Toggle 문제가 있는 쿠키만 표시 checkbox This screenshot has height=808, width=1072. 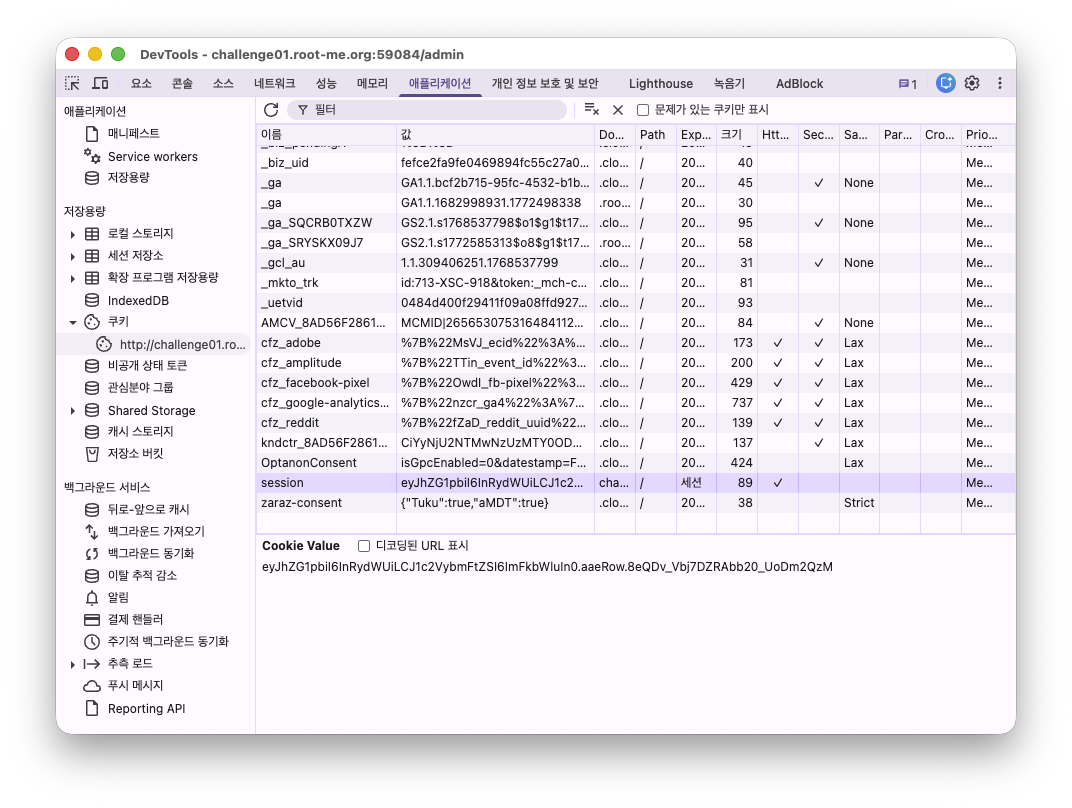click(643, 109)
